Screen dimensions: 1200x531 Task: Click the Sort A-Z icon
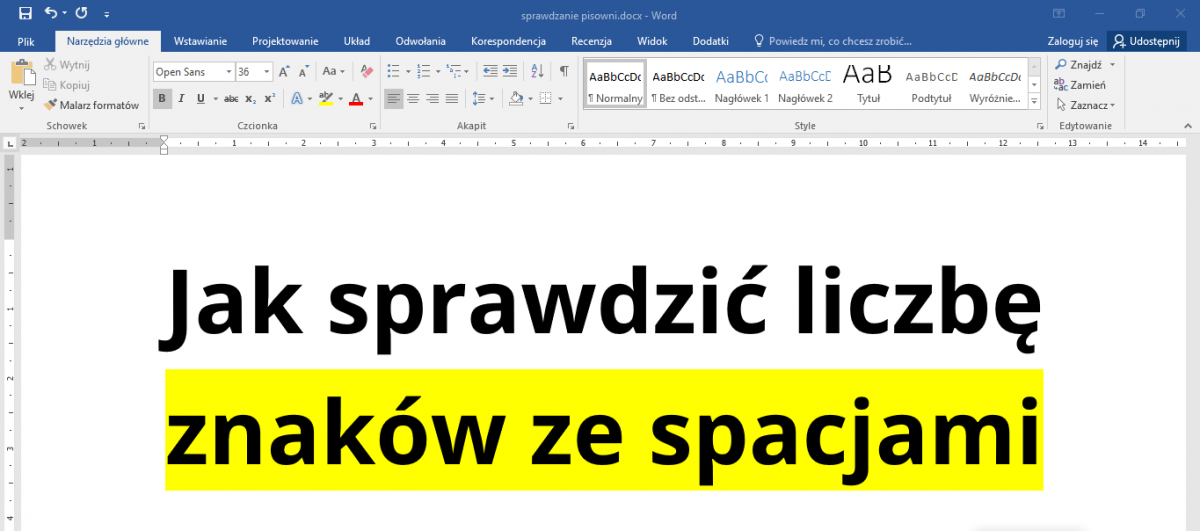[x=537, y=72]
